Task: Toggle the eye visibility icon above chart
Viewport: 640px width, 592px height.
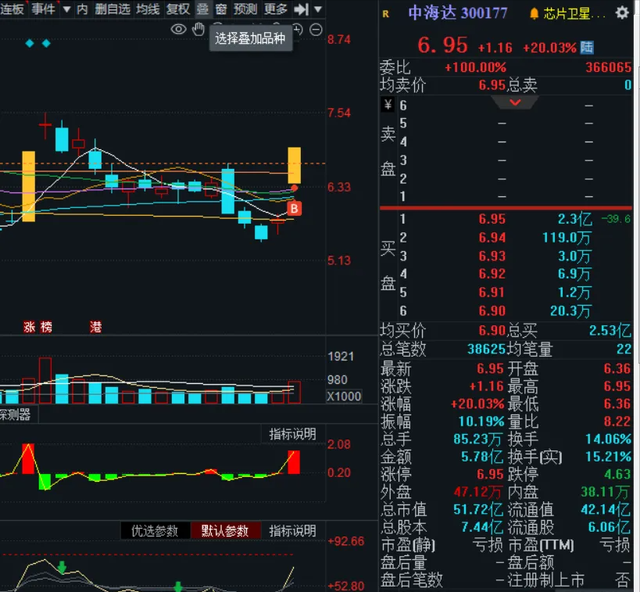Action: point(178,29)
